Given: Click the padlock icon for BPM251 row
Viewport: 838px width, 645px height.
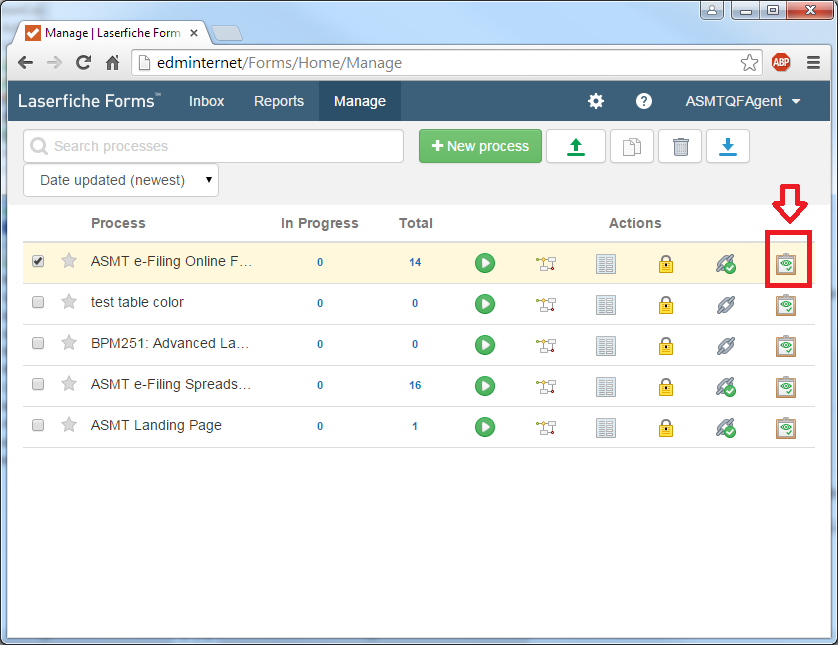Looking at the screenshot, I should [x=665, y=345].
